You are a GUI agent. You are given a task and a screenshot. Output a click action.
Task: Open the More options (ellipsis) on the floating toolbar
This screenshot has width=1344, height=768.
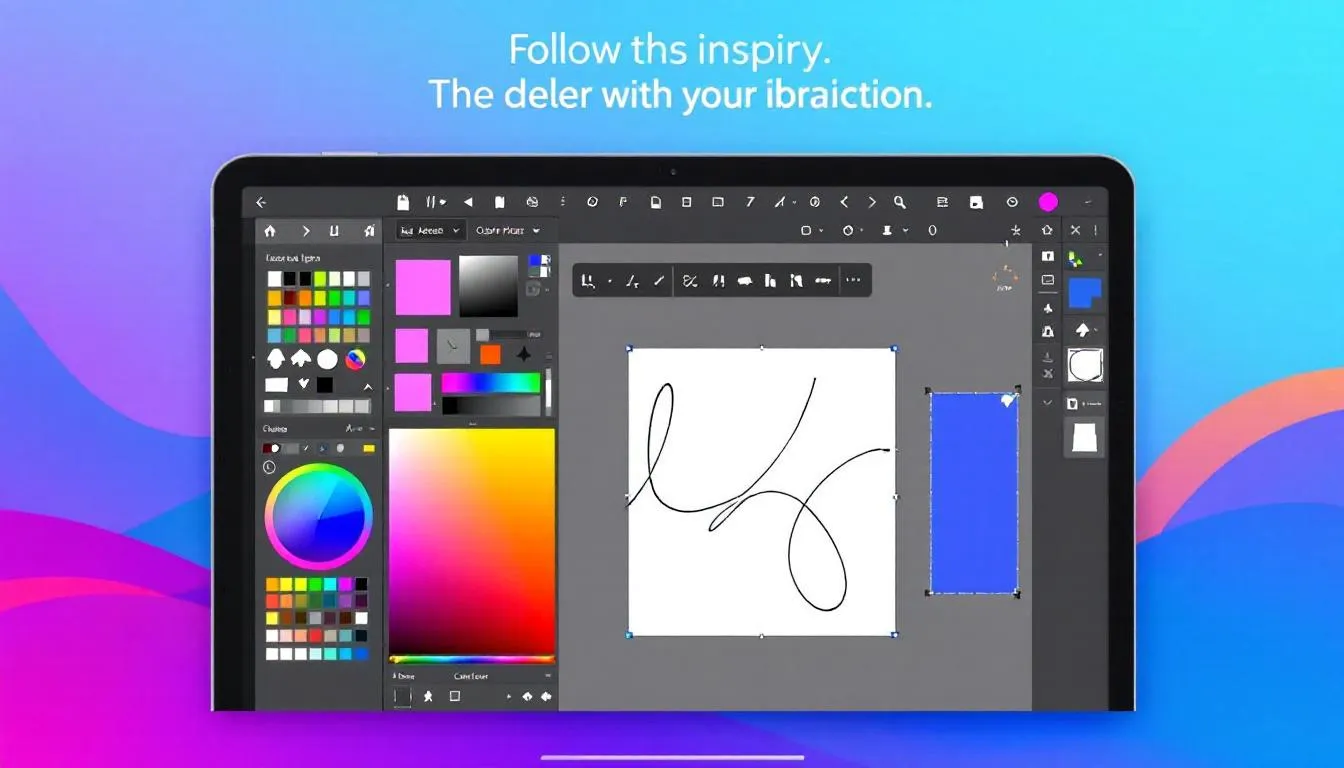853,280
